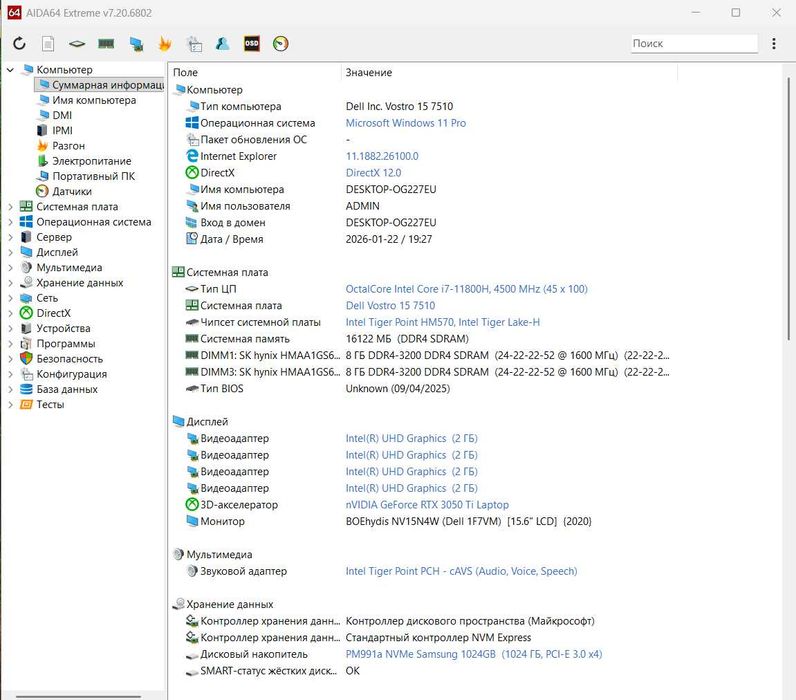This screenshot has width=796, height=700.
Task: Select the Устройства tree item
Action: point(63,328)
